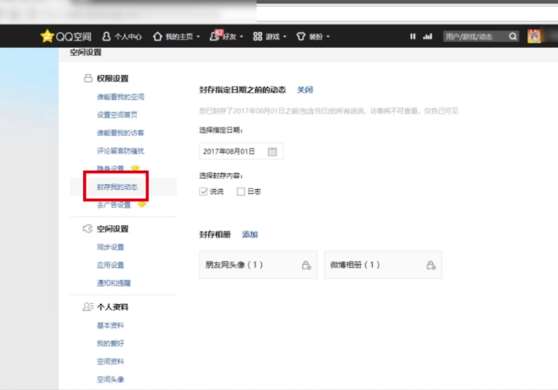Viewport: 558px width, 390px height.
Task: Click lock icon on 微博相册 album
Action: [x=431, y=265]
